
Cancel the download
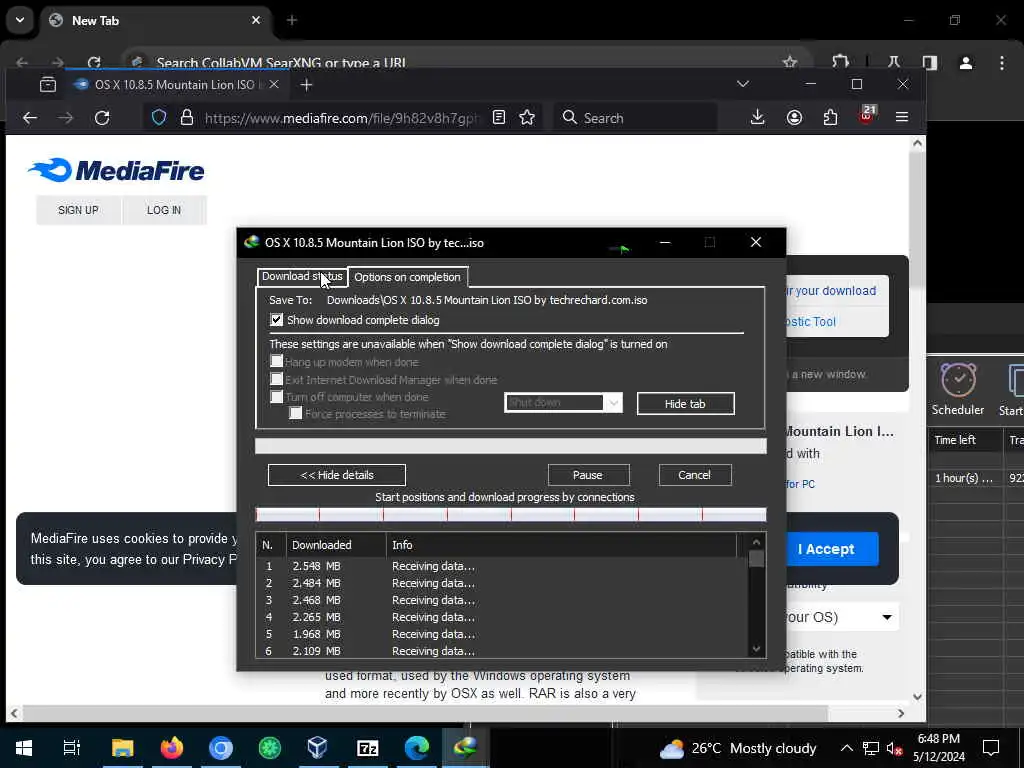tap(694, 475)
